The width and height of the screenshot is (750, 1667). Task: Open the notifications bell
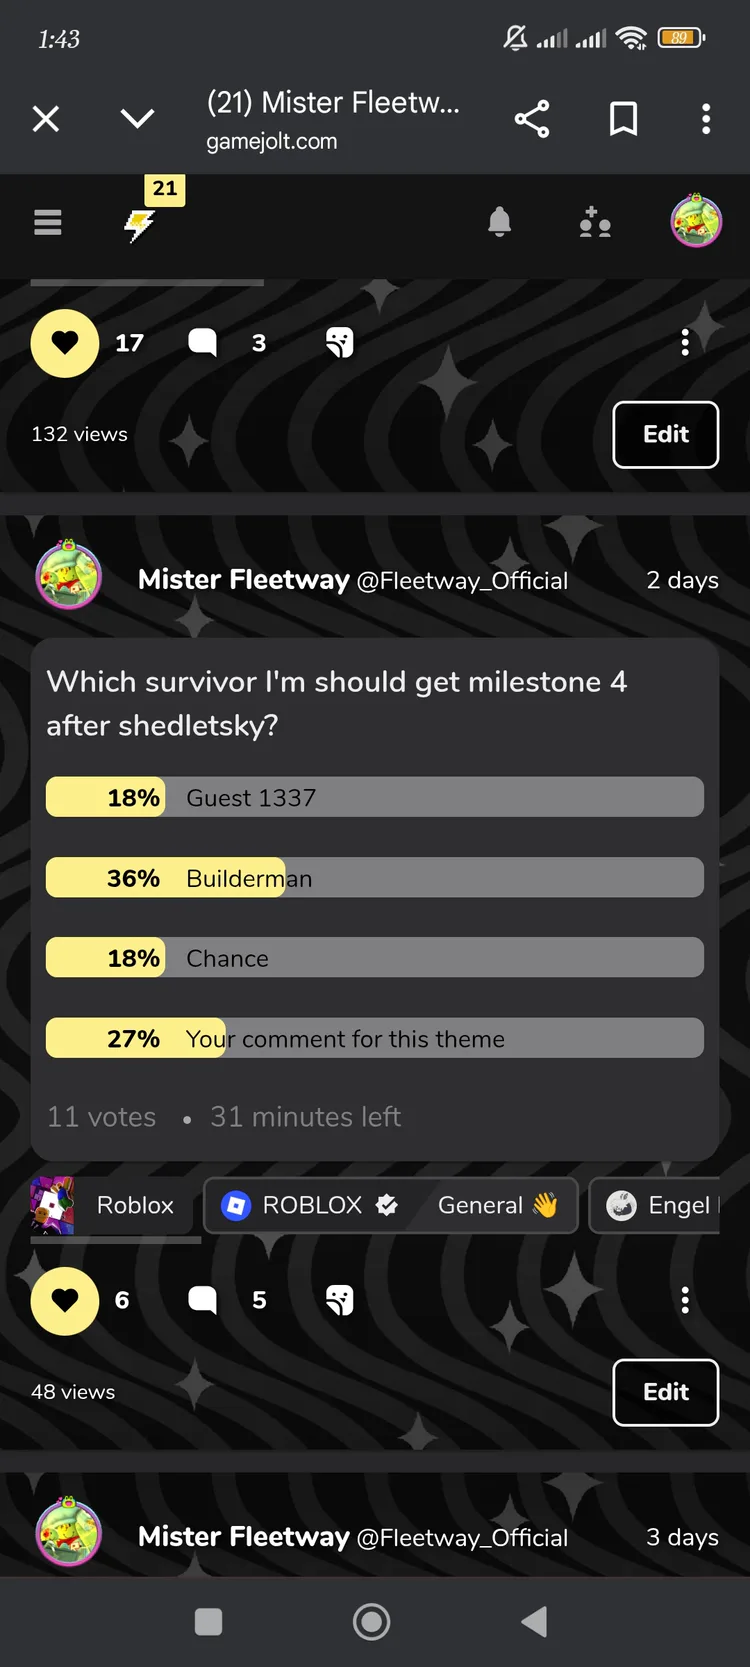coord(499,222)
